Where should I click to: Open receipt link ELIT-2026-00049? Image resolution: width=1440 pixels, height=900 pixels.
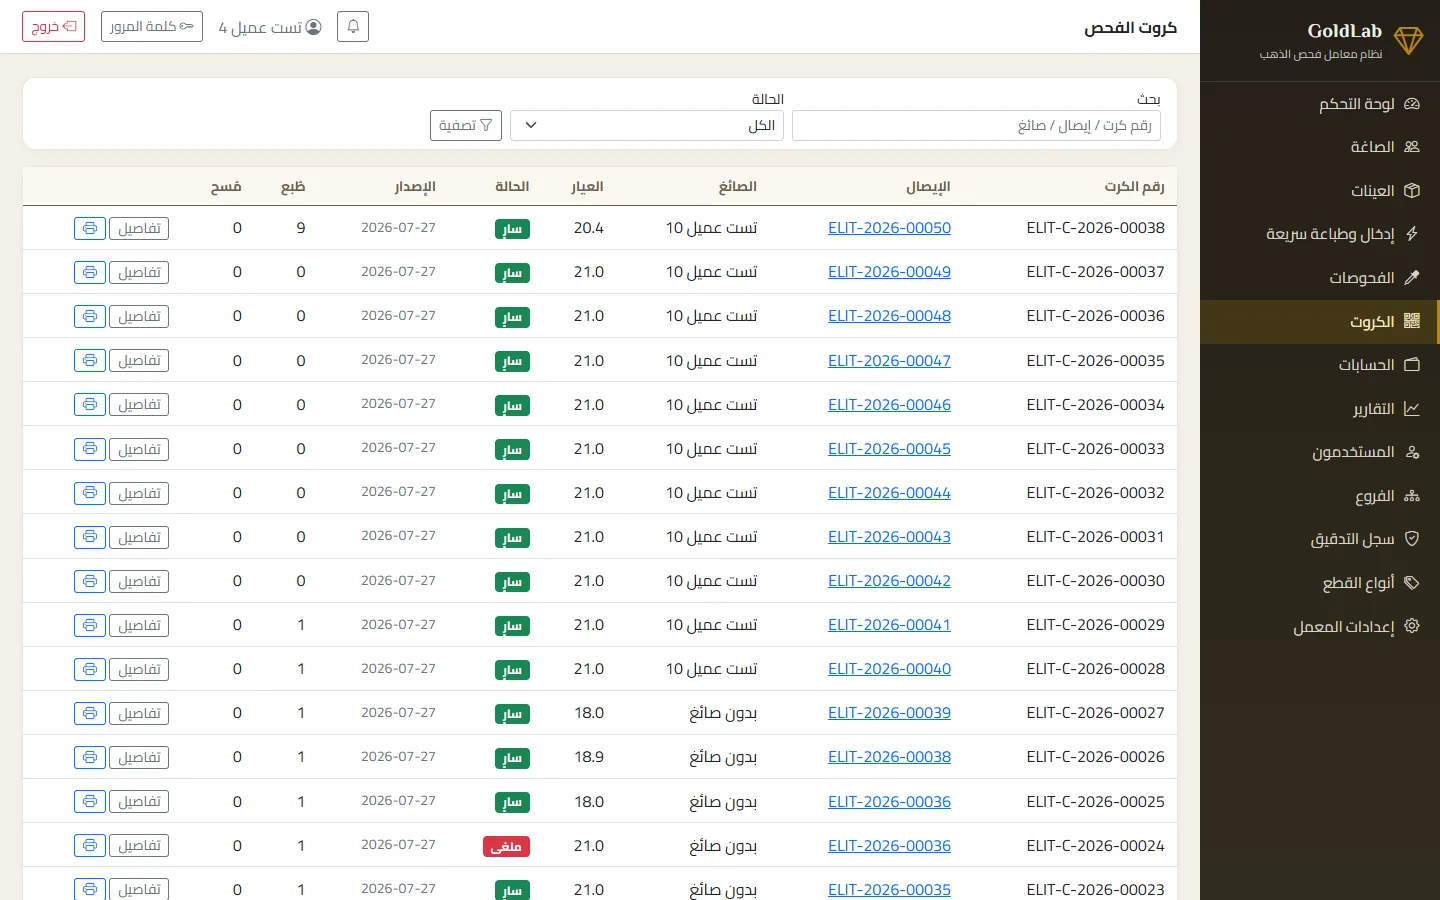[889, 272]
